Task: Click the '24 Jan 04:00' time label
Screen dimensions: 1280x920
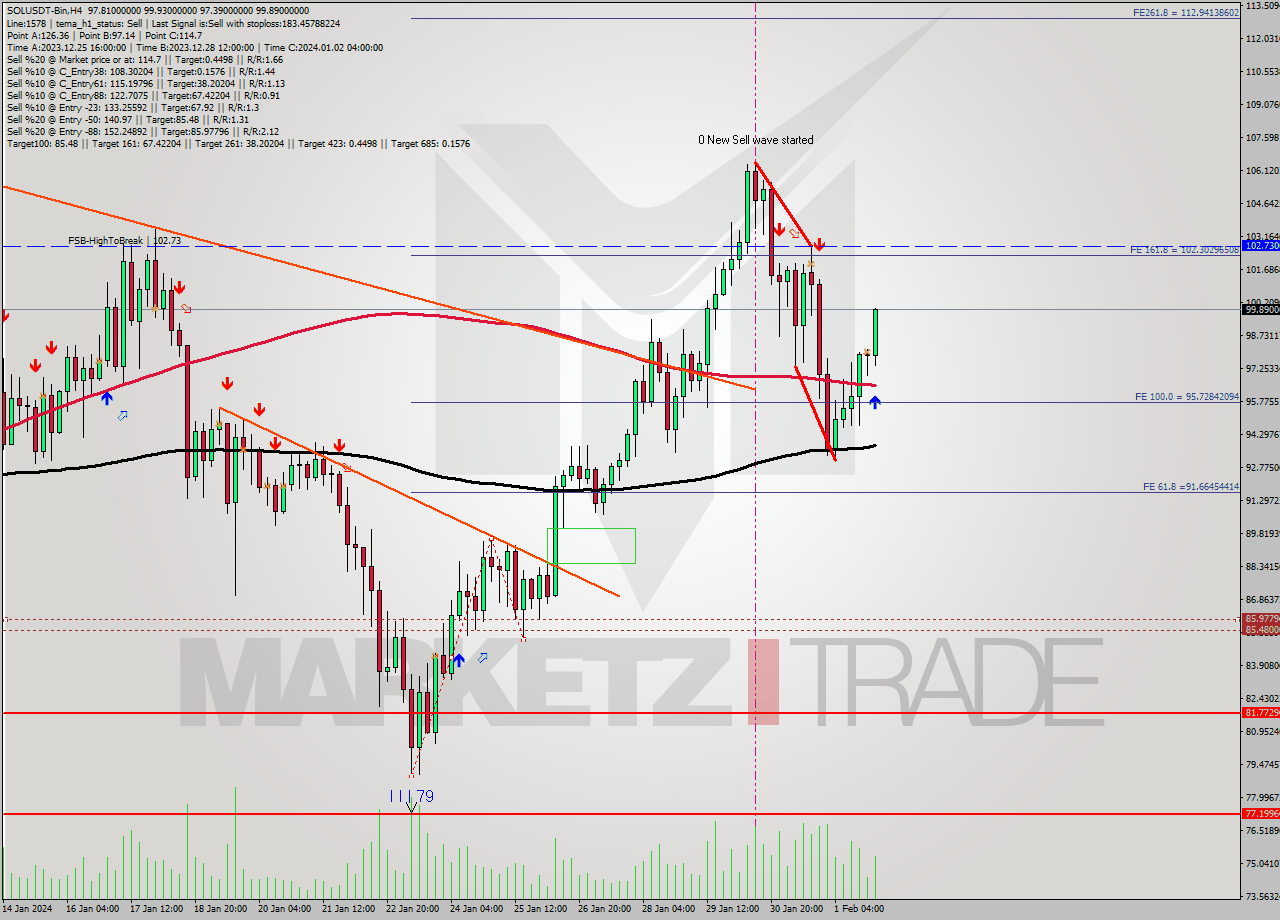Action: (x=477, y=909)
